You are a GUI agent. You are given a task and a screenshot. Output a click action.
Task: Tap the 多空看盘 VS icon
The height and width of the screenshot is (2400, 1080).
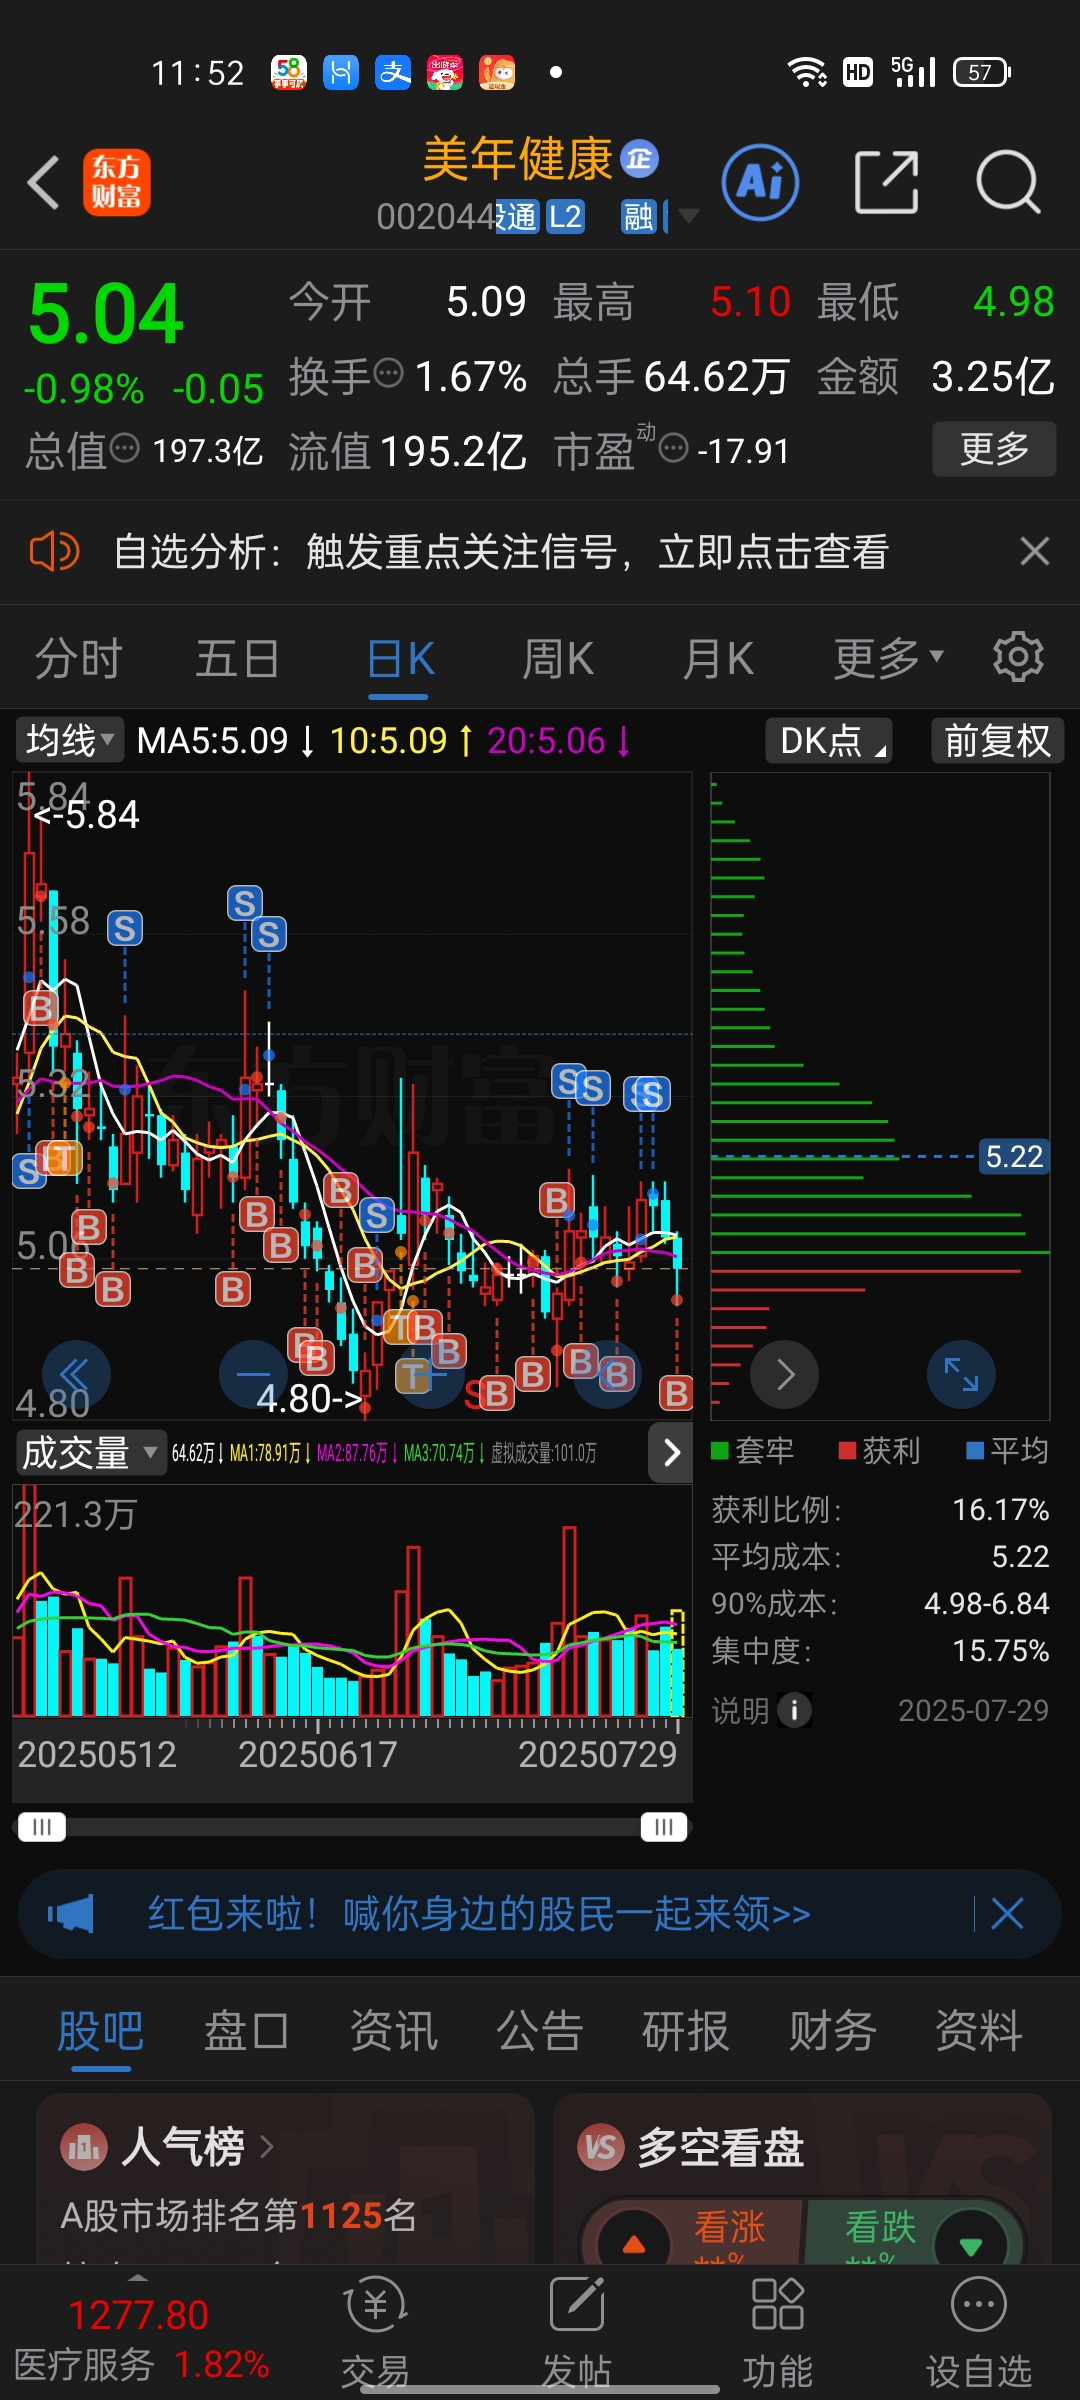[601, 2146]
